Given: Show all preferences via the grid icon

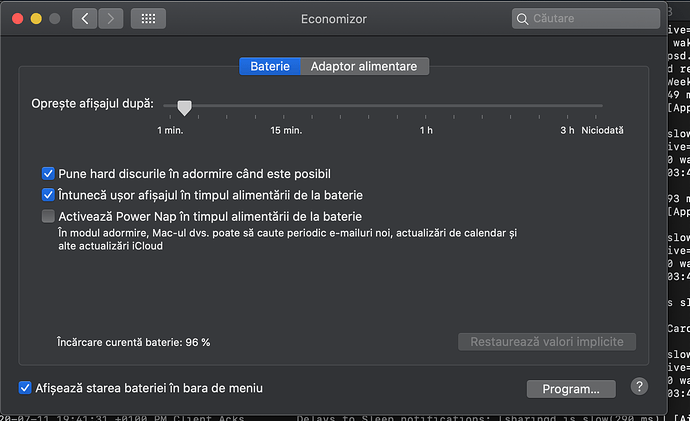Looking at the screenshot, I should (x=148, y=18).
